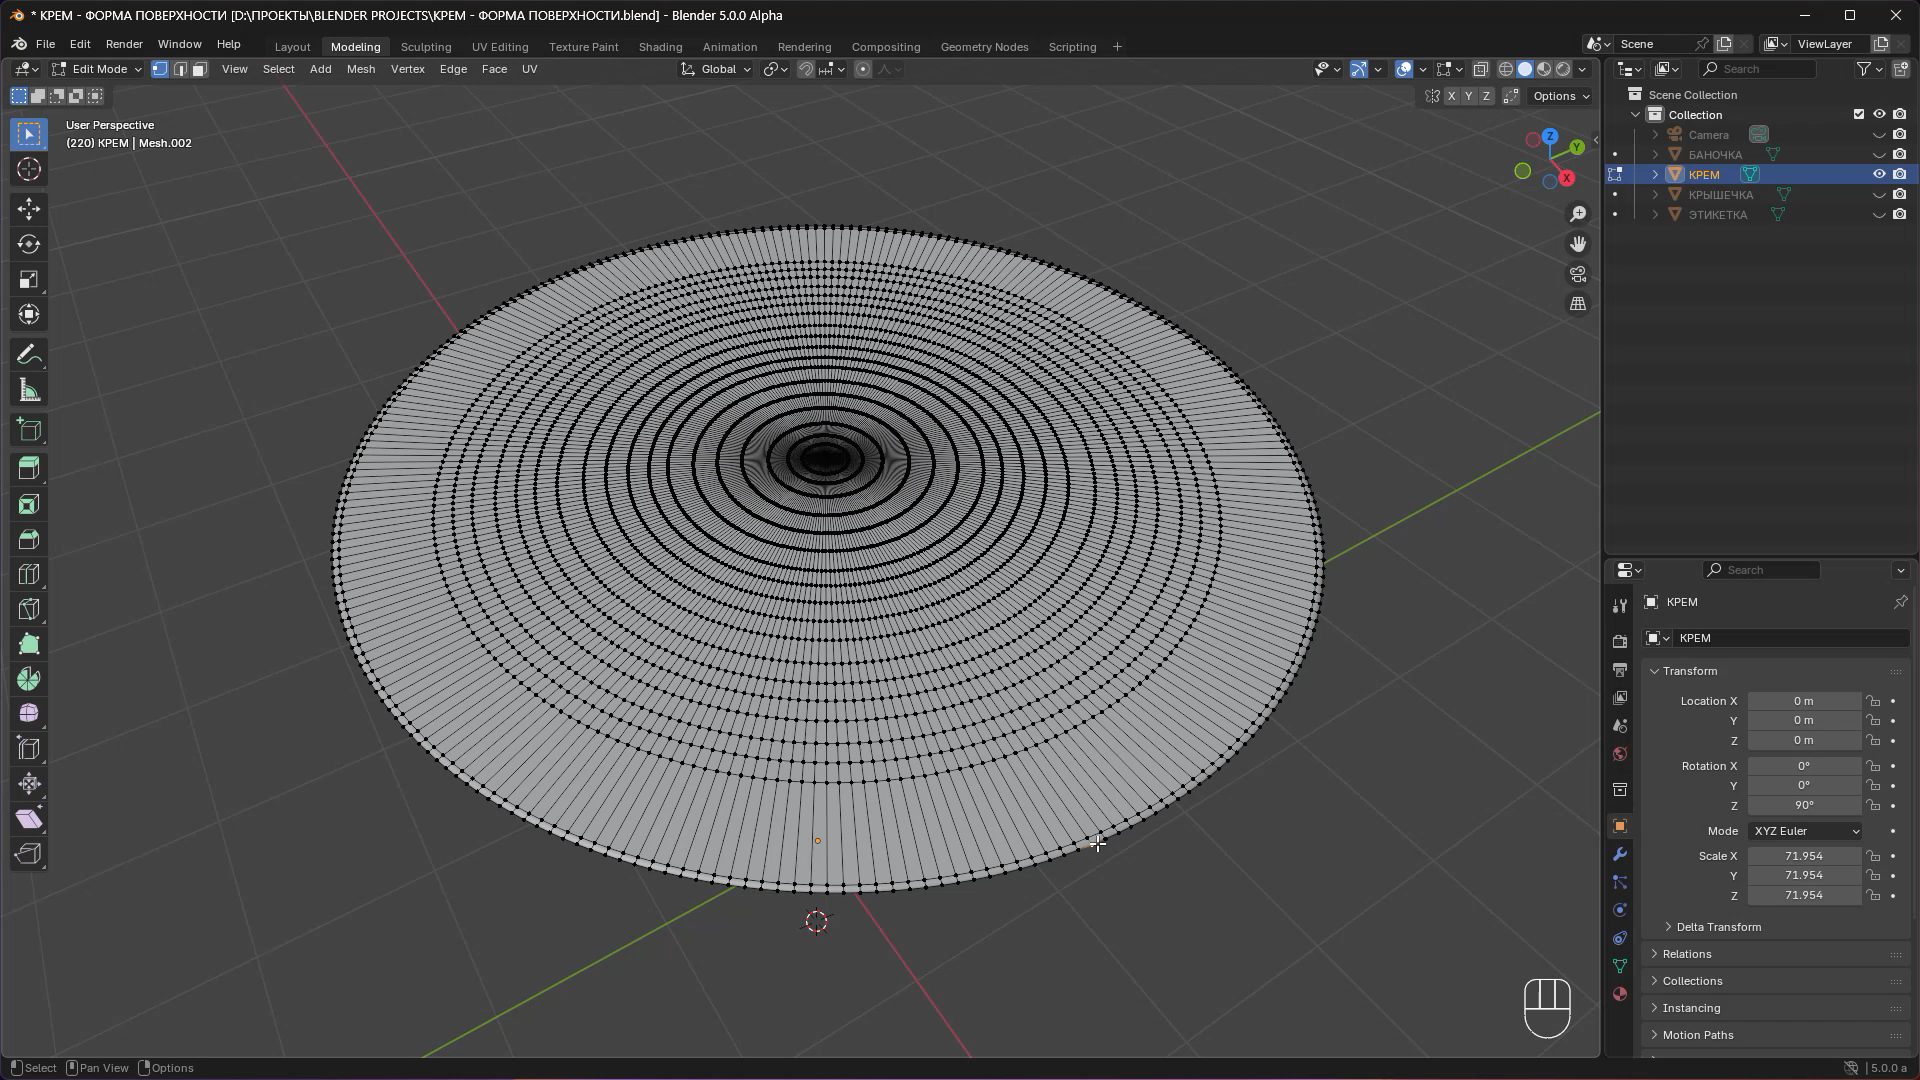This screenshot has height=1080, width=1920.
Task: Open Modifiers tab in Properties editor
Action: click(1620, 854)
